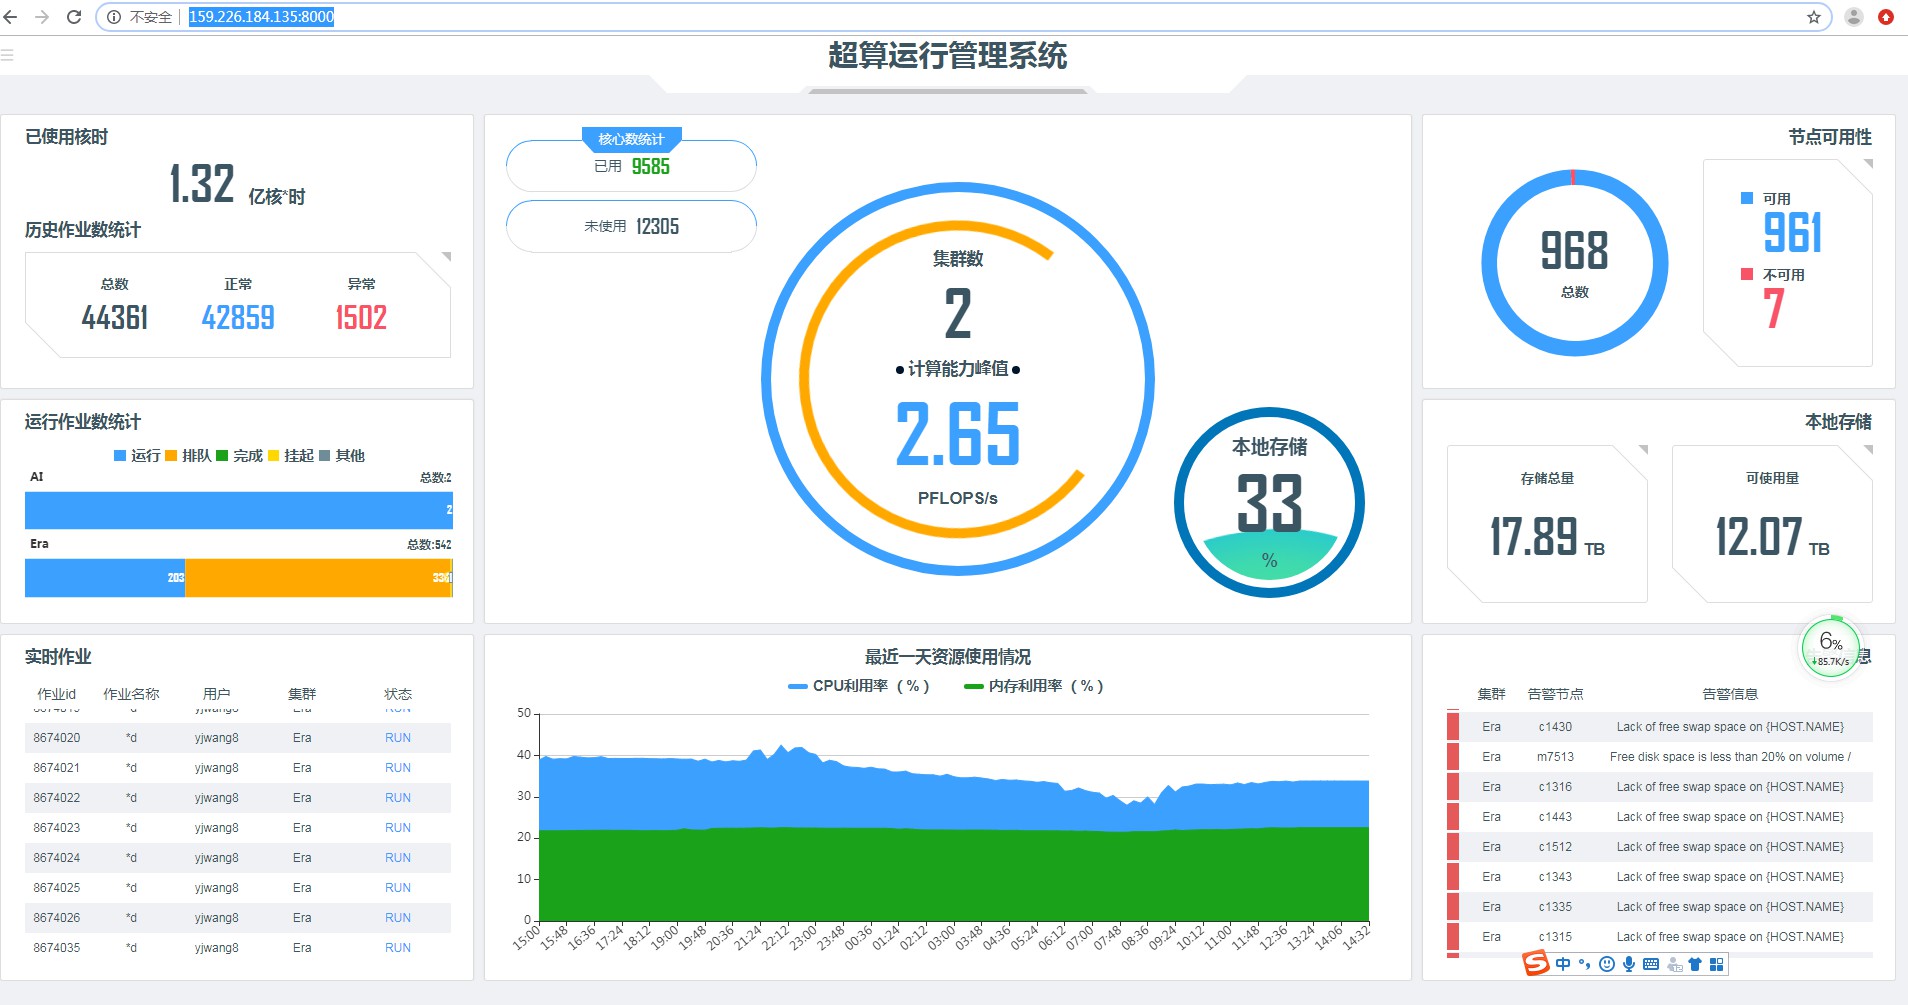Bookmark this page with the star icon
Viewport: 1908px width, 1005px height.
point(1813,17)
